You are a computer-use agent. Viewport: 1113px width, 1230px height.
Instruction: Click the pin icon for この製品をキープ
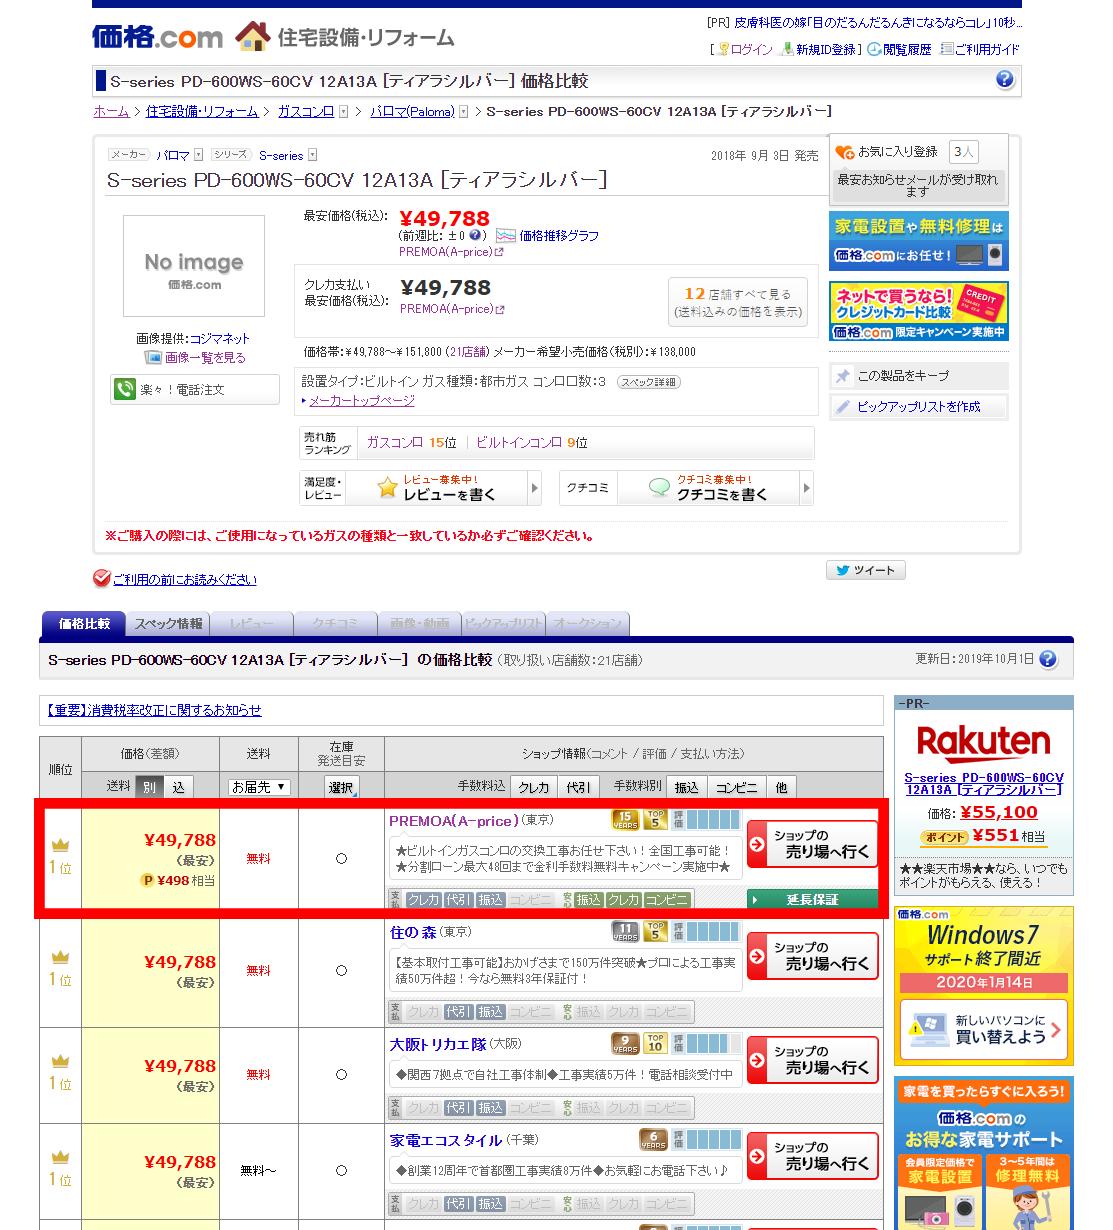pos(843,376)
